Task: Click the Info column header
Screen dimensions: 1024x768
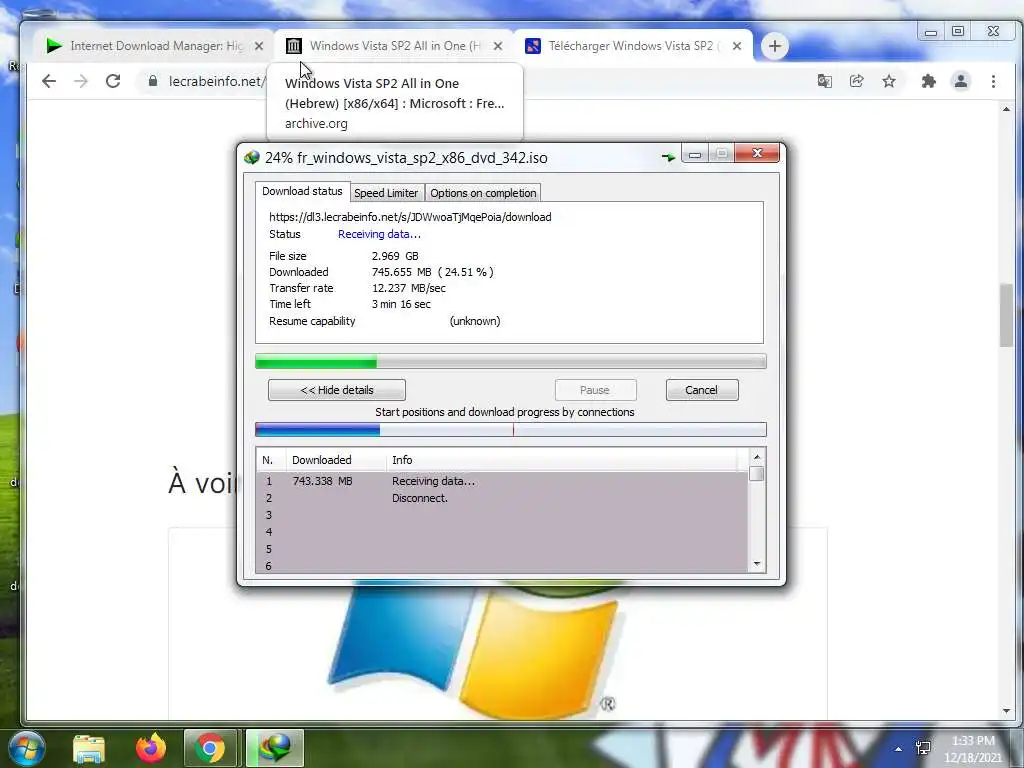Action: [562, 460]
